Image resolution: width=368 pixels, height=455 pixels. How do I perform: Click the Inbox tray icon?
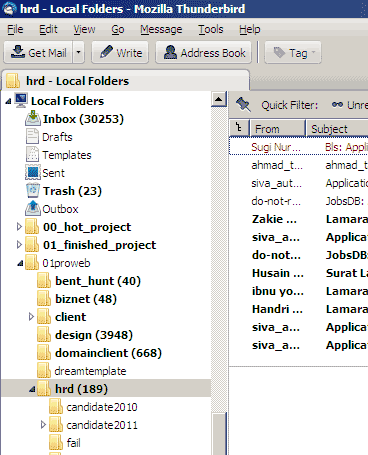pyautogui.click(x=33, y=119)
